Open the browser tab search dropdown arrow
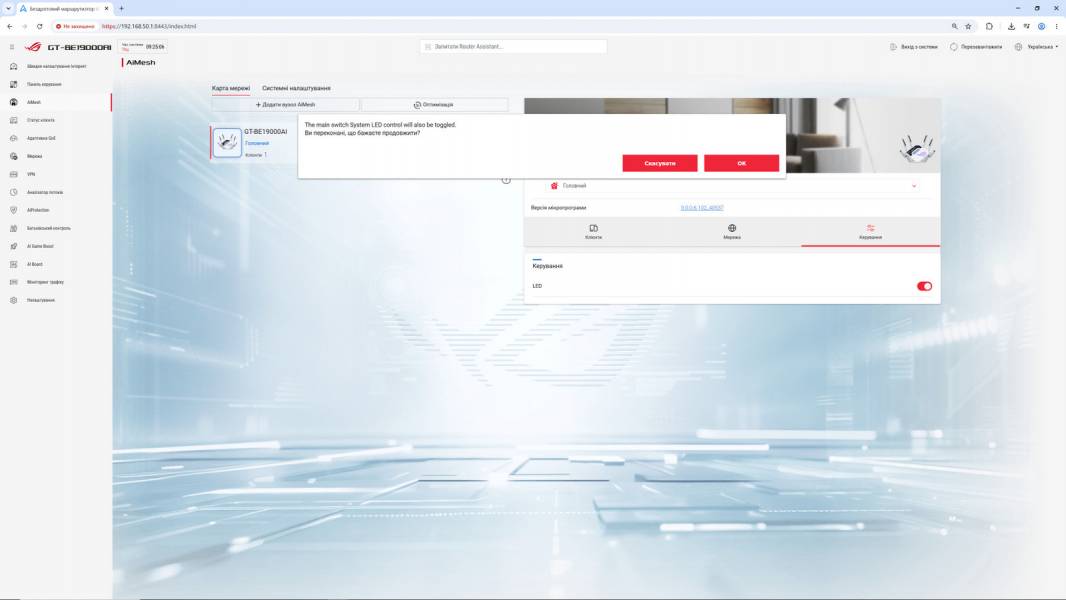 click(x=8, y=8)
